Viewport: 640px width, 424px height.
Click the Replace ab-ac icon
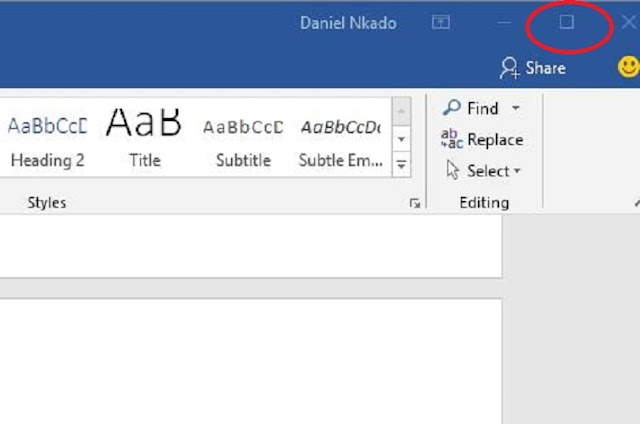[452, 139]
